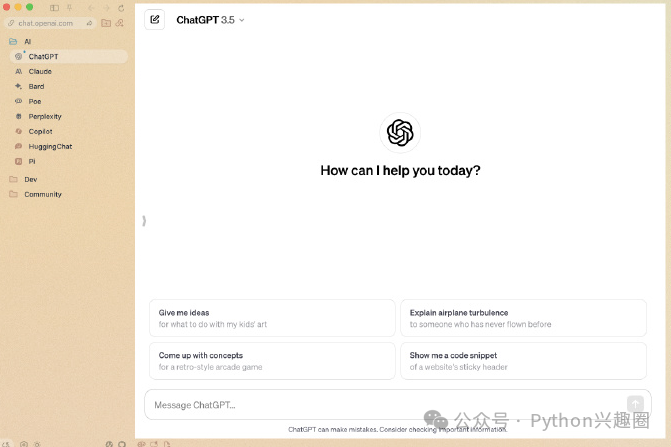Click the Bard sparkle favicon
Viewport: 671px width, 447px height.
pos(18,86)
